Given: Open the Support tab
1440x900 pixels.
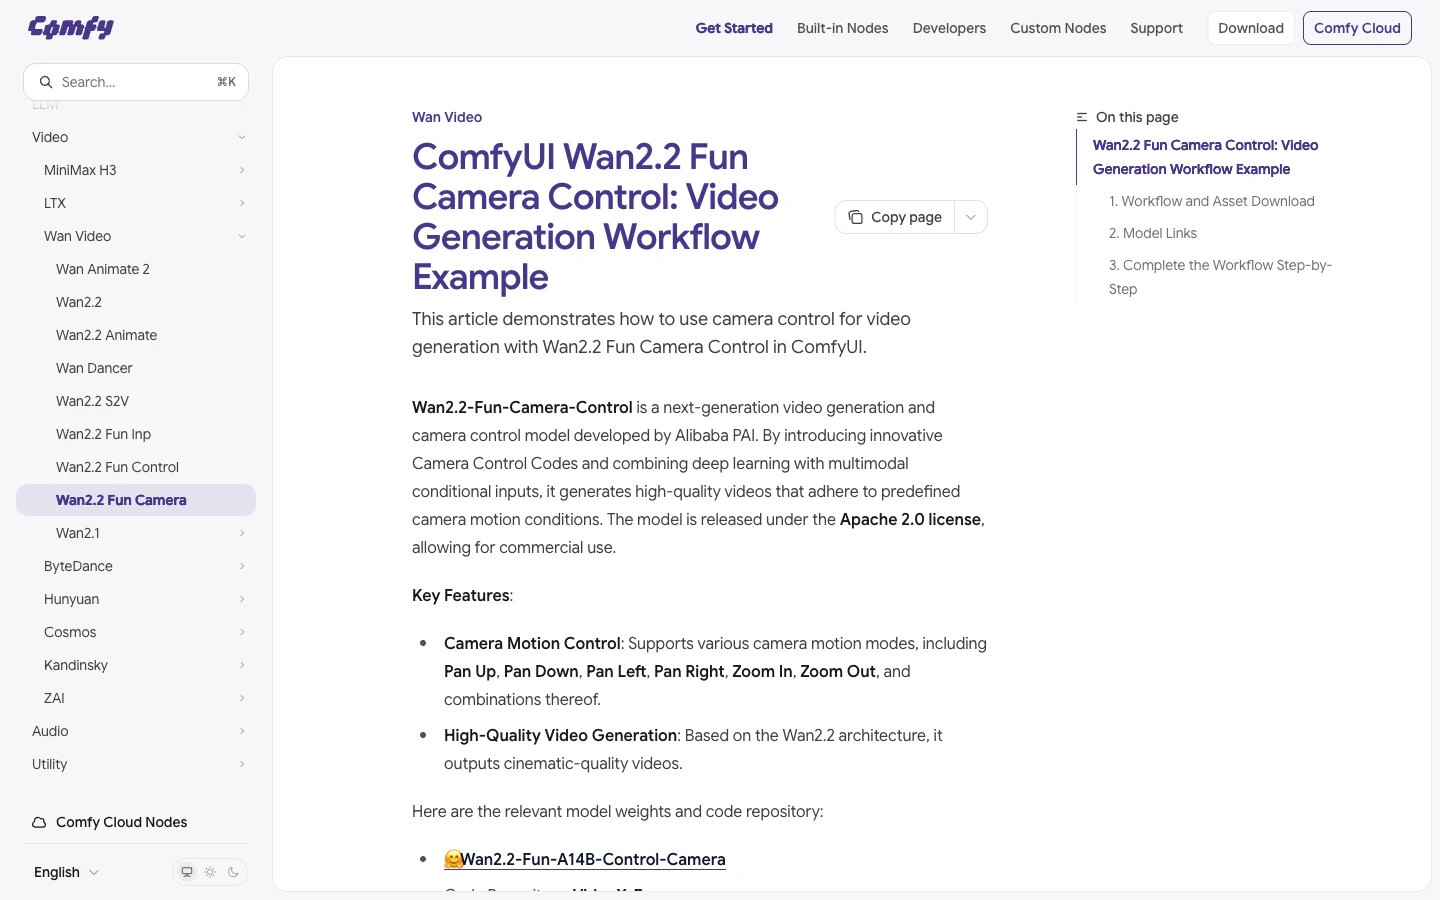Looking at the screenshot, I should 1156,28.
